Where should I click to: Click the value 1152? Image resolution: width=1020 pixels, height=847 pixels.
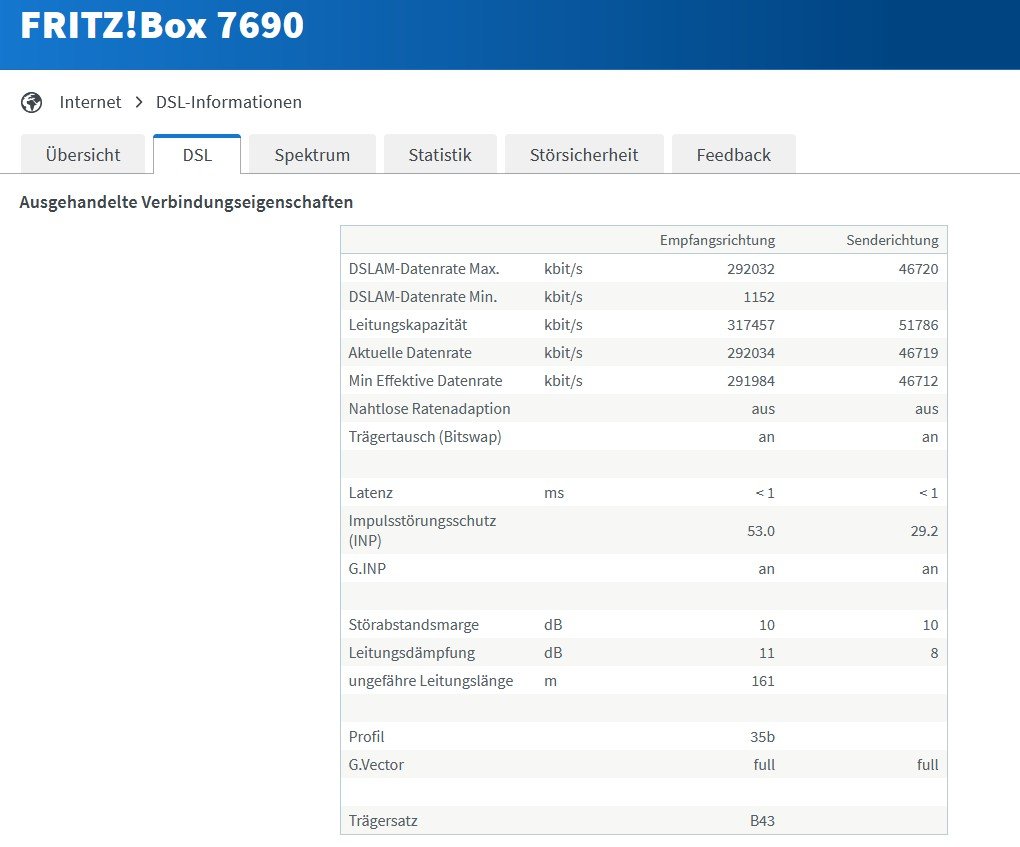pyautogui.click(x=758, y=297)
